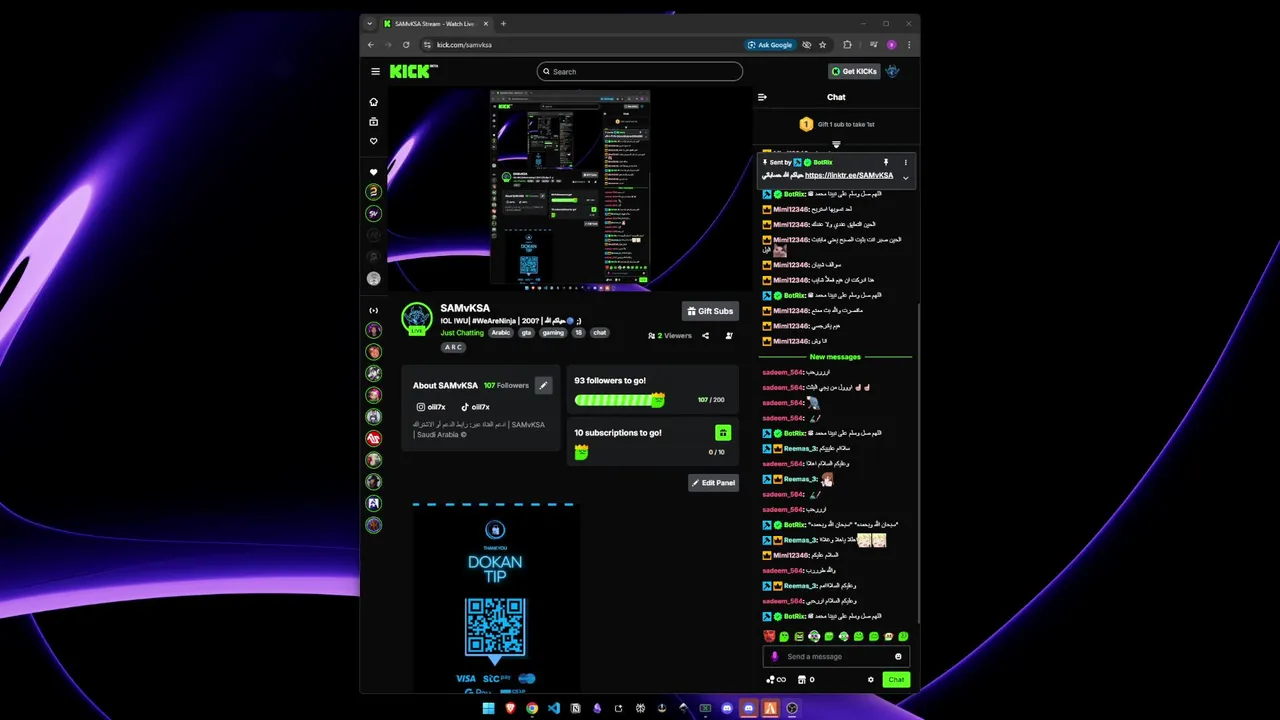Open the linktr.ee/SAMvKSA link
Screen dimensions: 1280x720
pyautogui.click(x=849, y=175)
